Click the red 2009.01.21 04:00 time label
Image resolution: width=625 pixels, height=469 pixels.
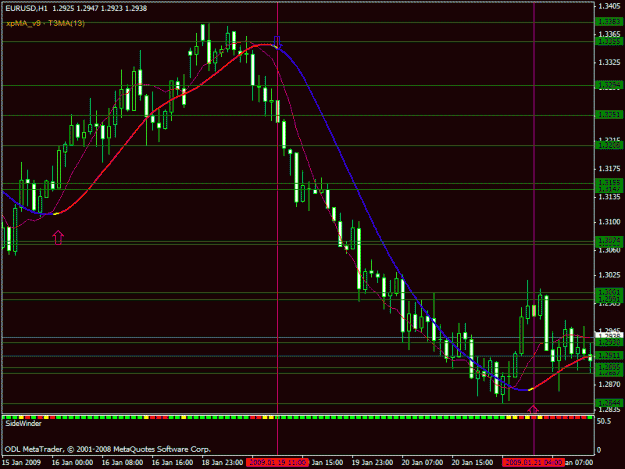pos(533,463)
